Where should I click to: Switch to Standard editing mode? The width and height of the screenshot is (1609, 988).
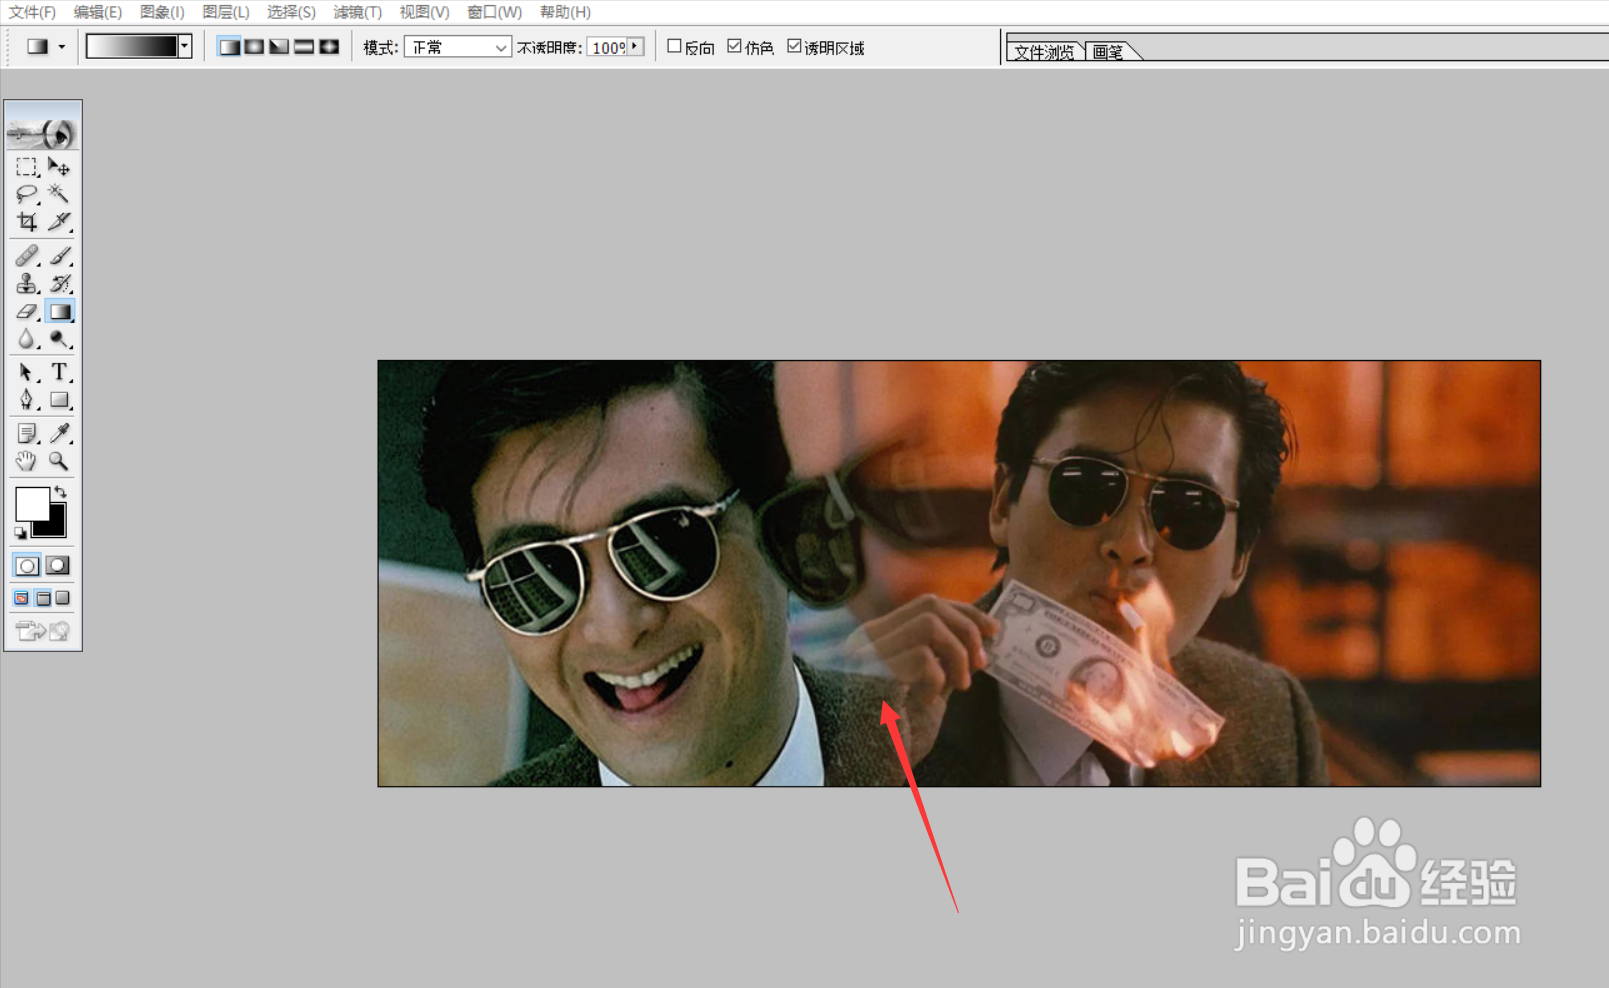pos(27,566)
